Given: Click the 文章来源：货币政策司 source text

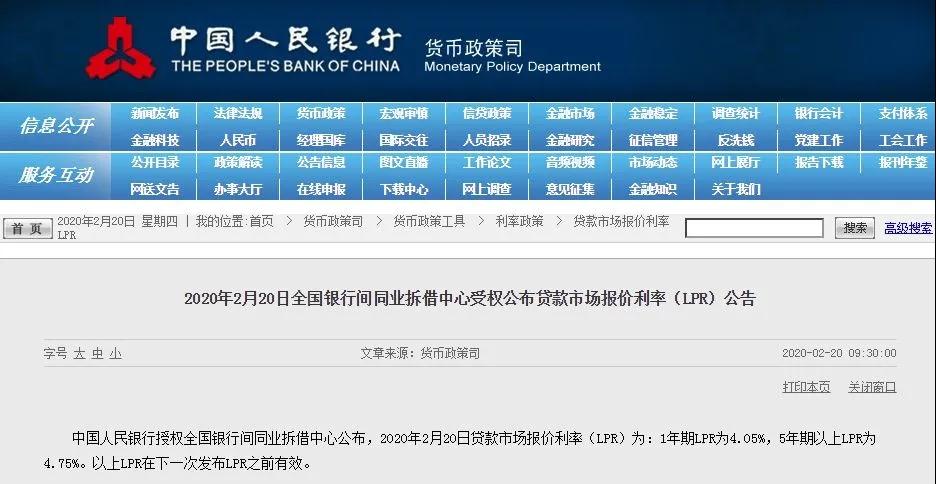Looking at the screenshot, I should 420,354.
